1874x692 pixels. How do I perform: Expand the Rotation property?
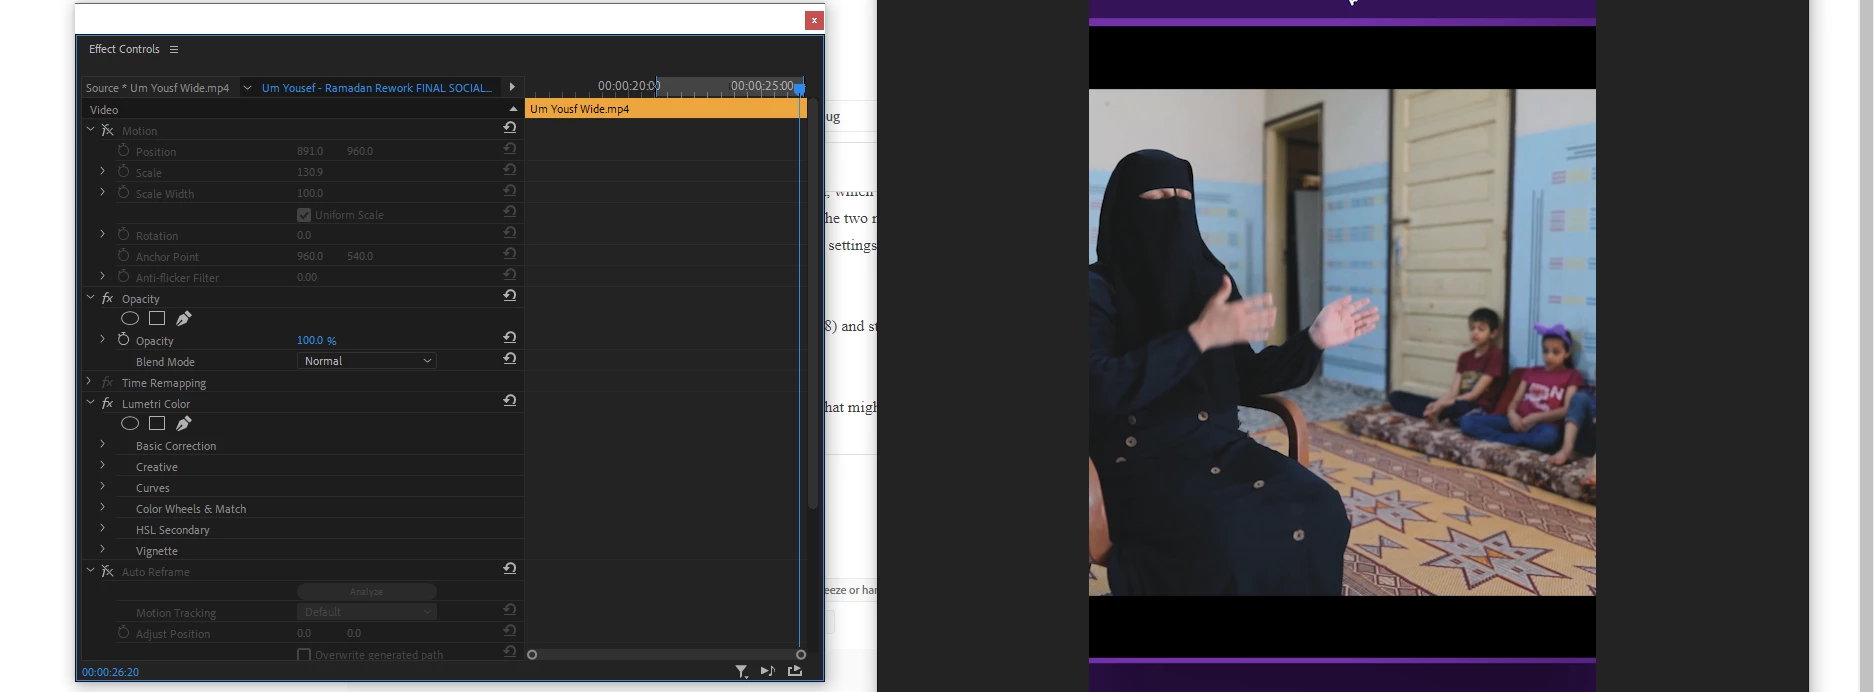[103, 234]
